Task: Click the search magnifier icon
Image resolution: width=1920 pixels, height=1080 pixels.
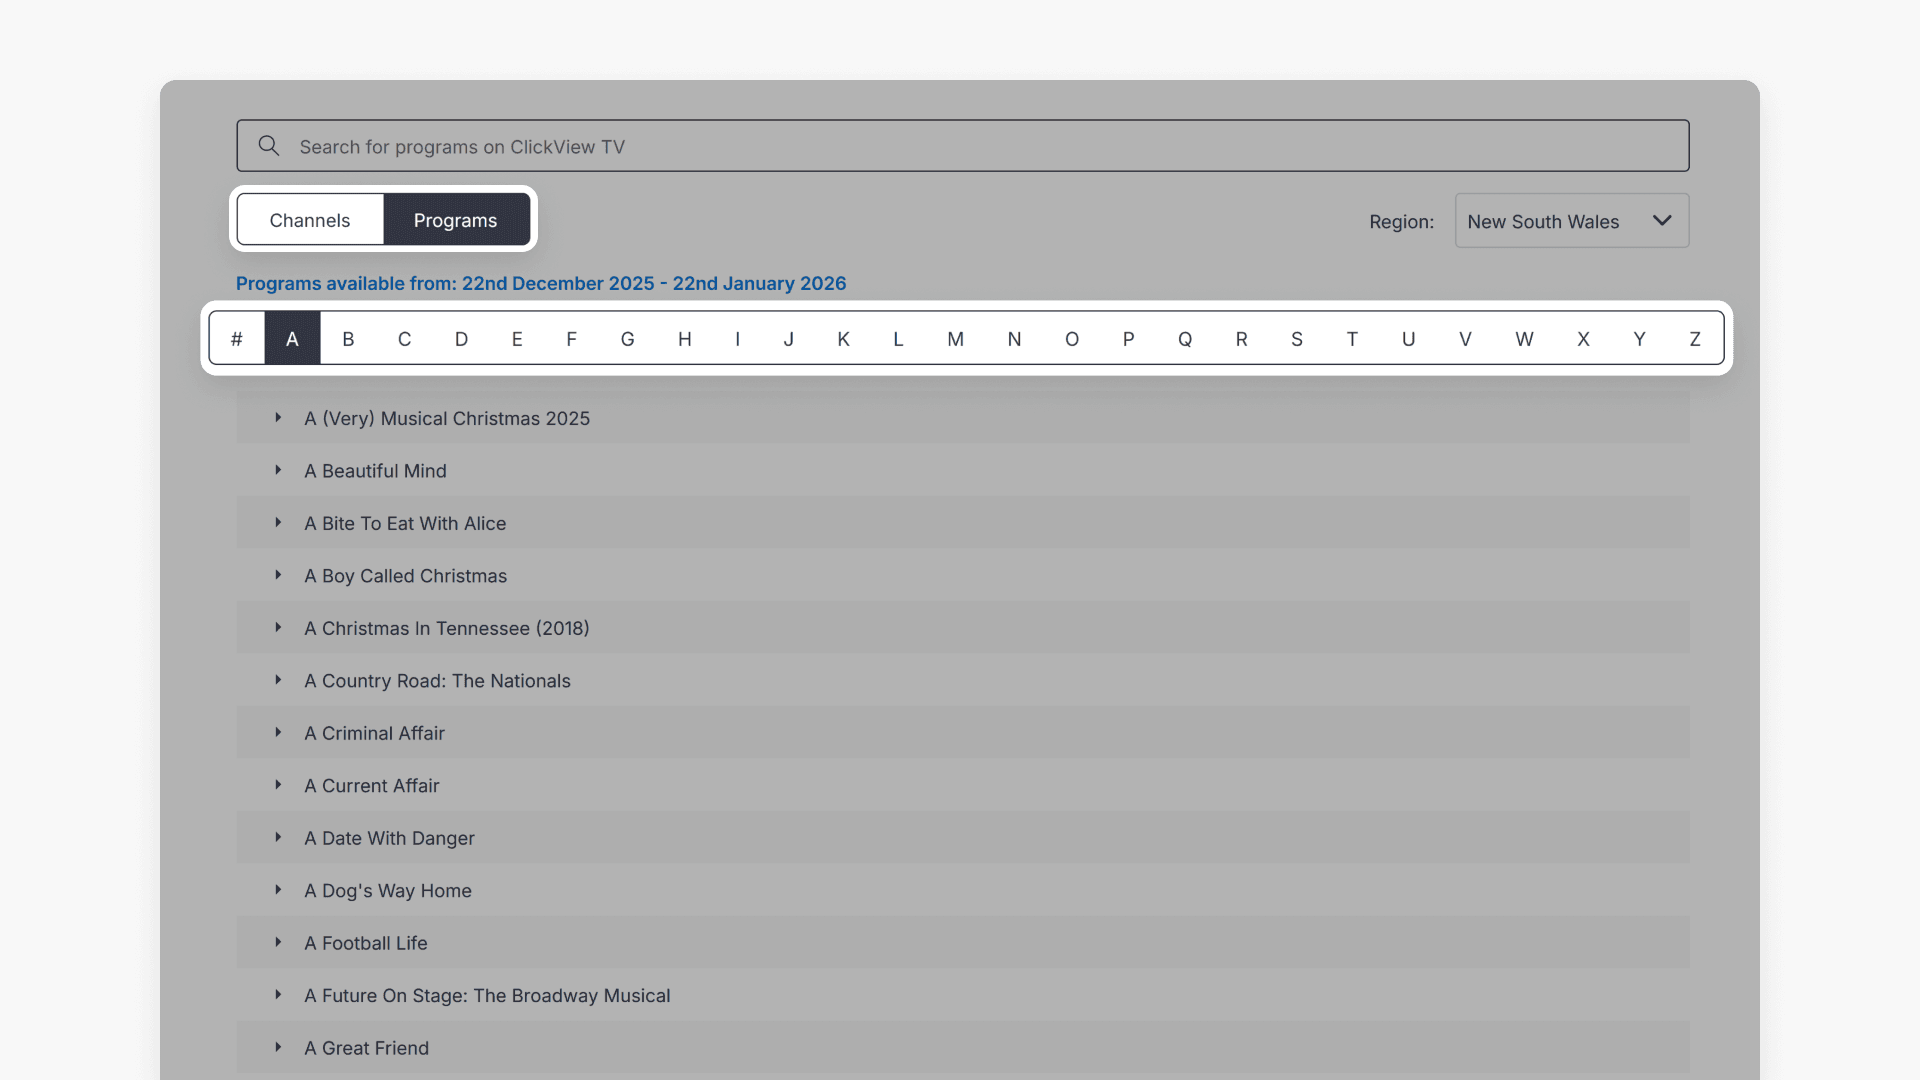Action: 268,146
